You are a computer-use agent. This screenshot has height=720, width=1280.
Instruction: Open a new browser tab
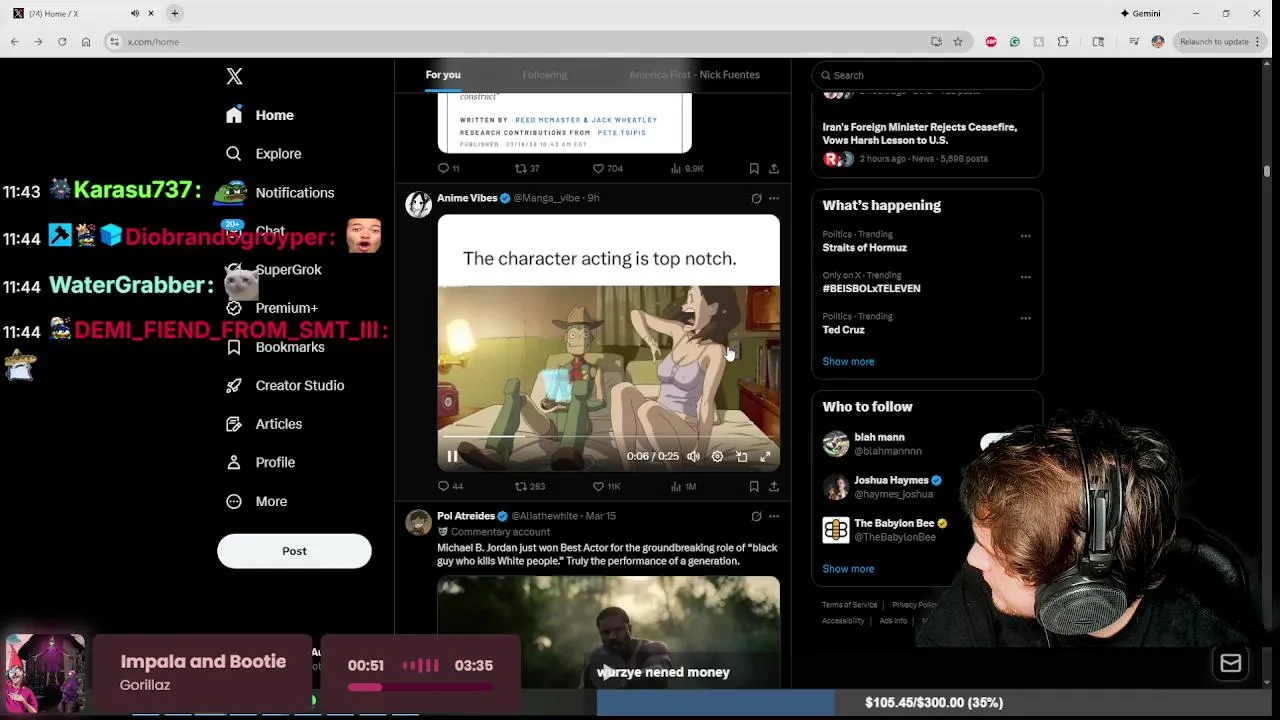point(174,13)
